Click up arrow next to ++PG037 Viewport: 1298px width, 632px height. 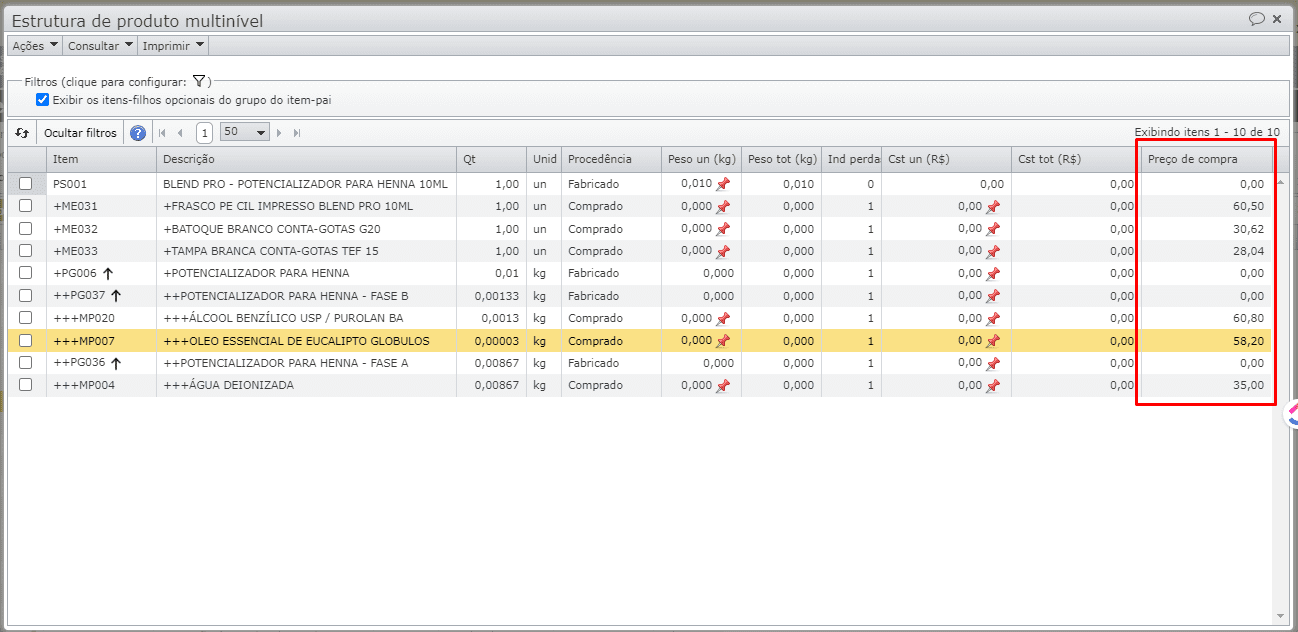click(x=116, y=295)
